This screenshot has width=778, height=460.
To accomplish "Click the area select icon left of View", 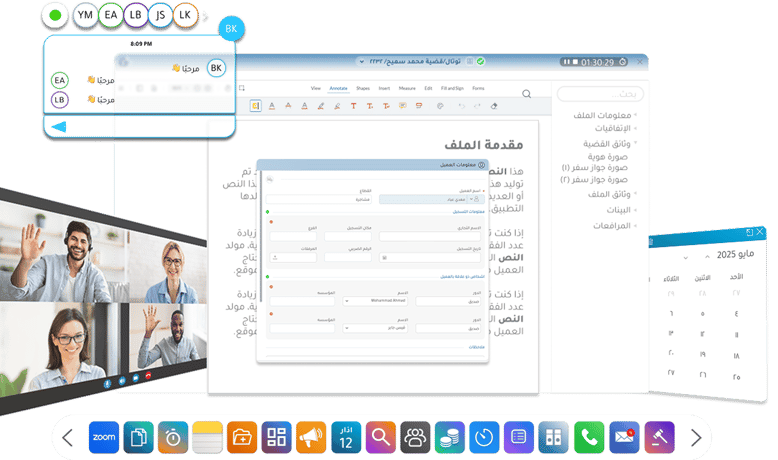I will [x=242, y=88].
